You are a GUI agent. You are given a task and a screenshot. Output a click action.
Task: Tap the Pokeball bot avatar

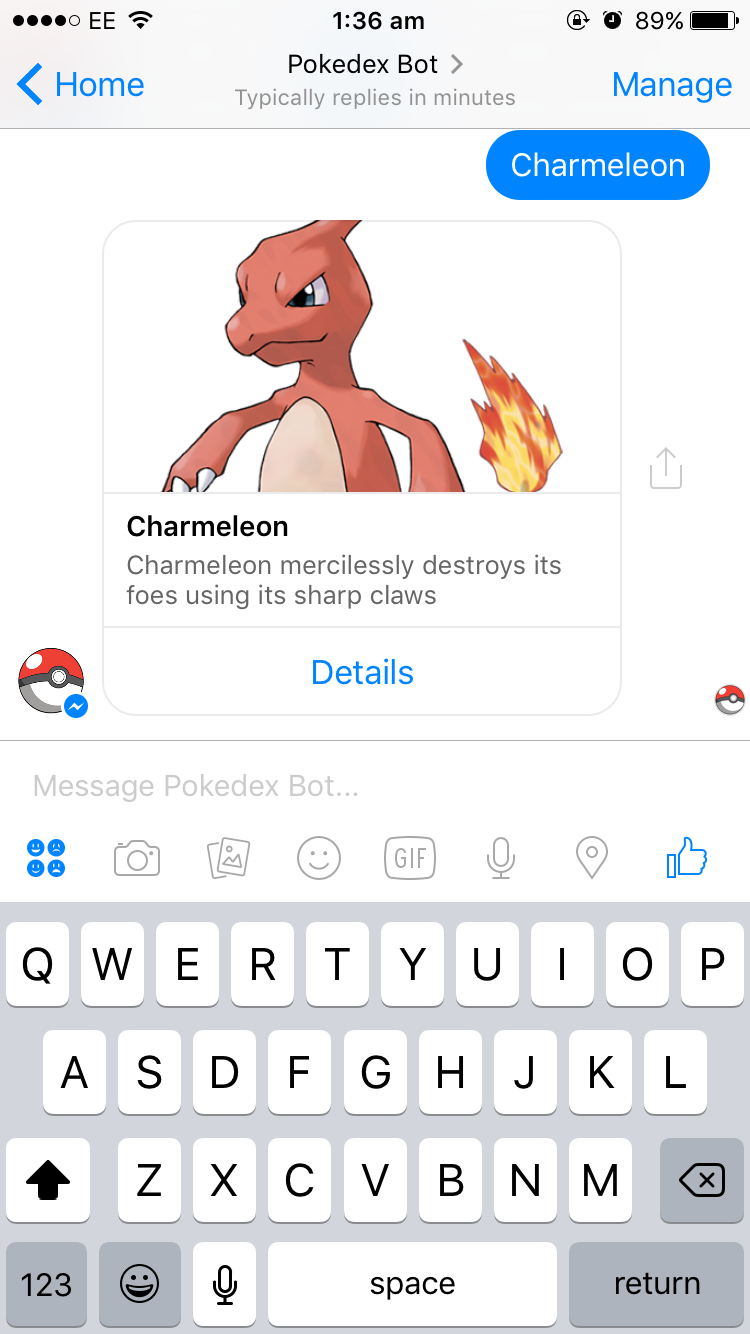(x=51, y=681)
